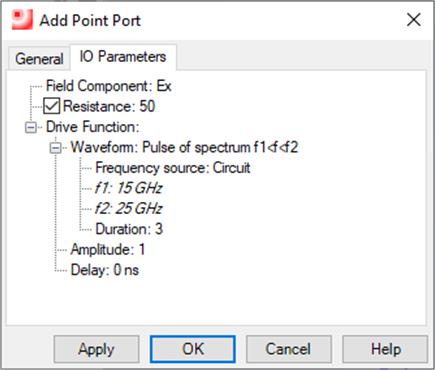The image size is (435, 370).
Task: Toggle the Resistance checkbox
Action: click(x=52, y=106)
